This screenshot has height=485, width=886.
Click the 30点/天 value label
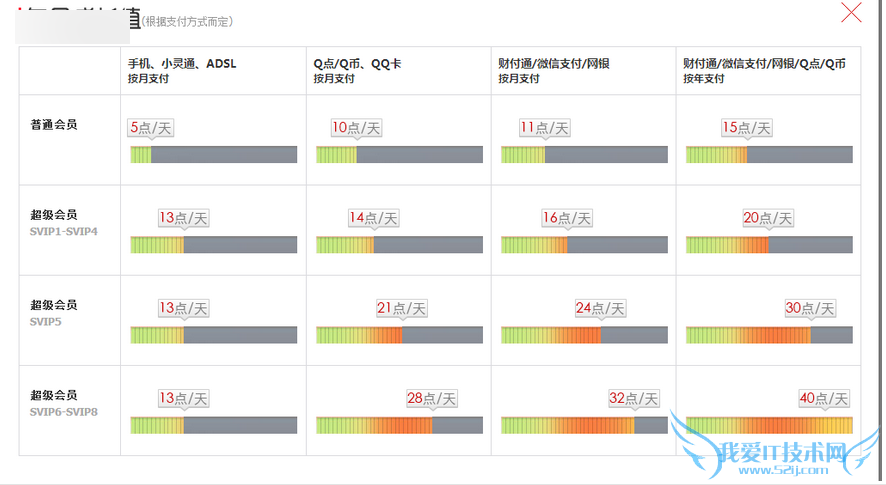pyautogui.click(x=809, y=308)
